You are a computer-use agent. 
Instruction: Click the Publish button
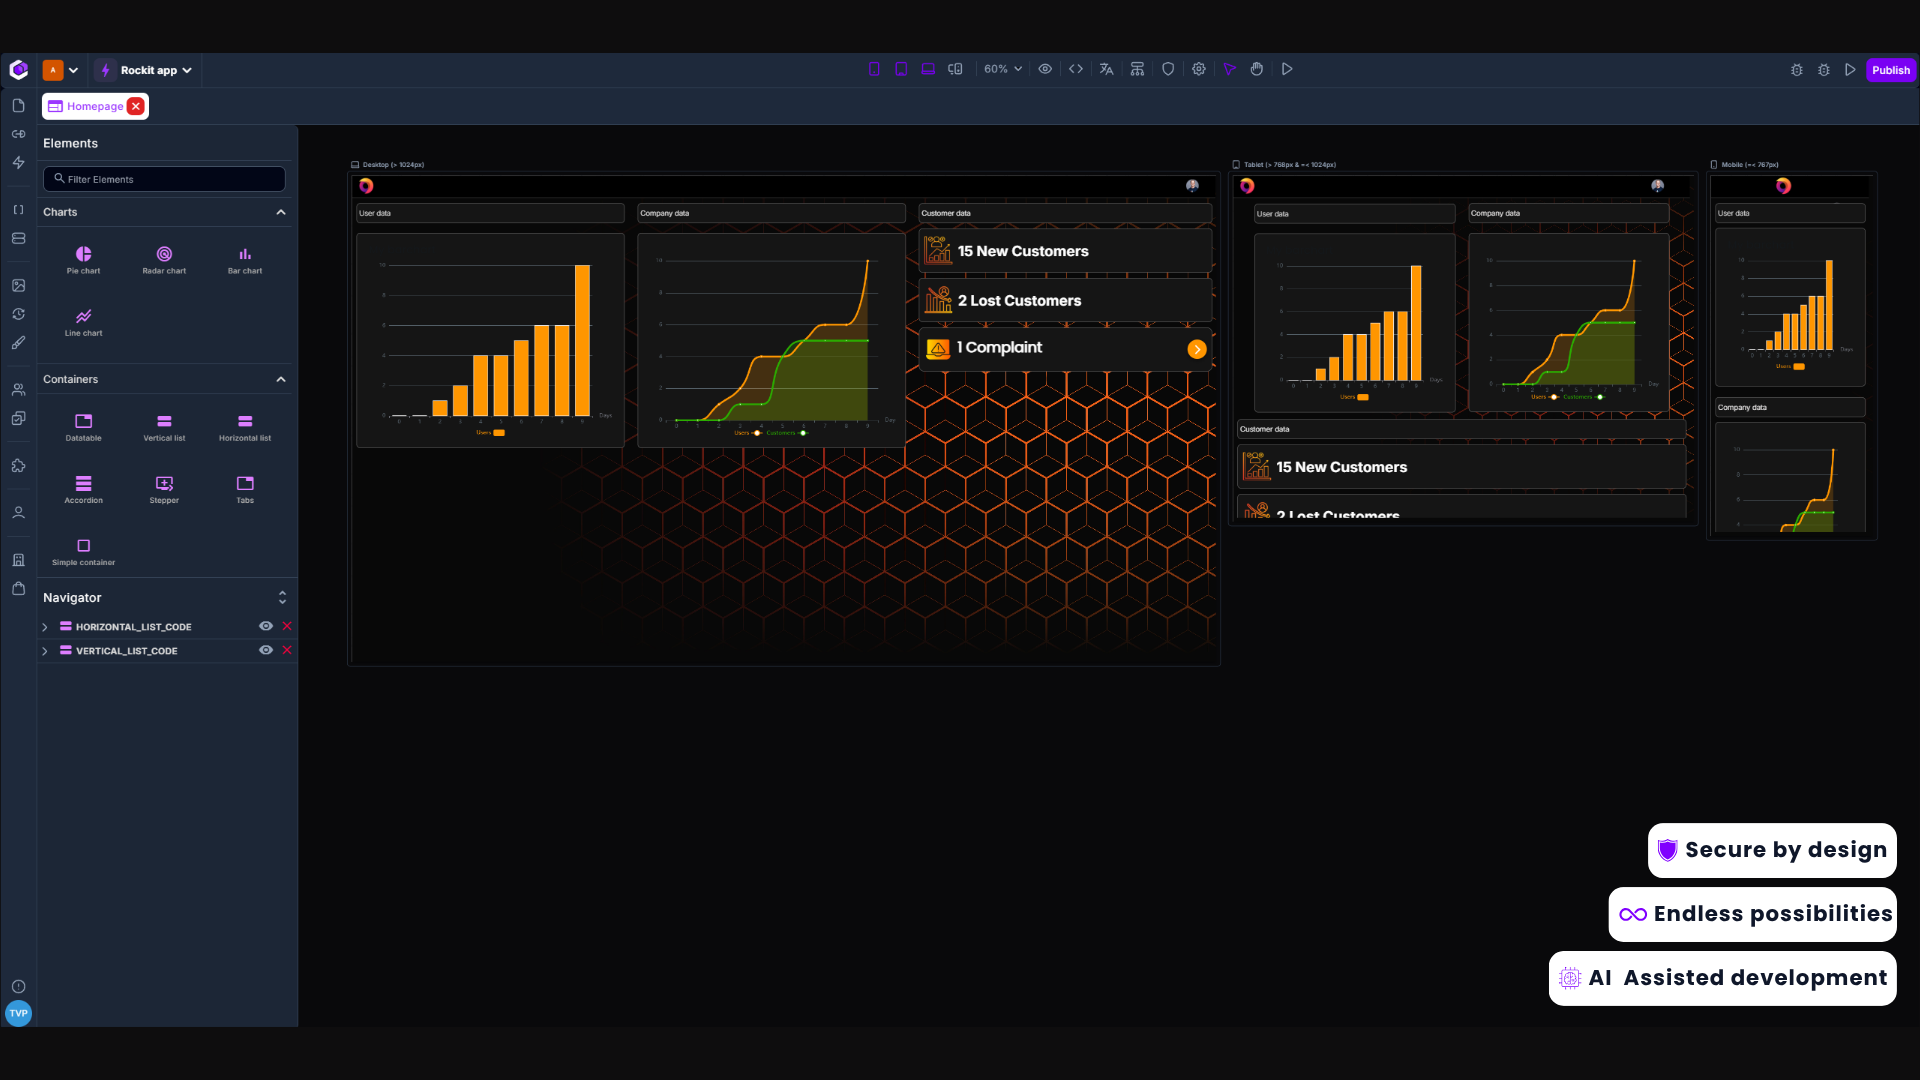tap(1890, 70)
